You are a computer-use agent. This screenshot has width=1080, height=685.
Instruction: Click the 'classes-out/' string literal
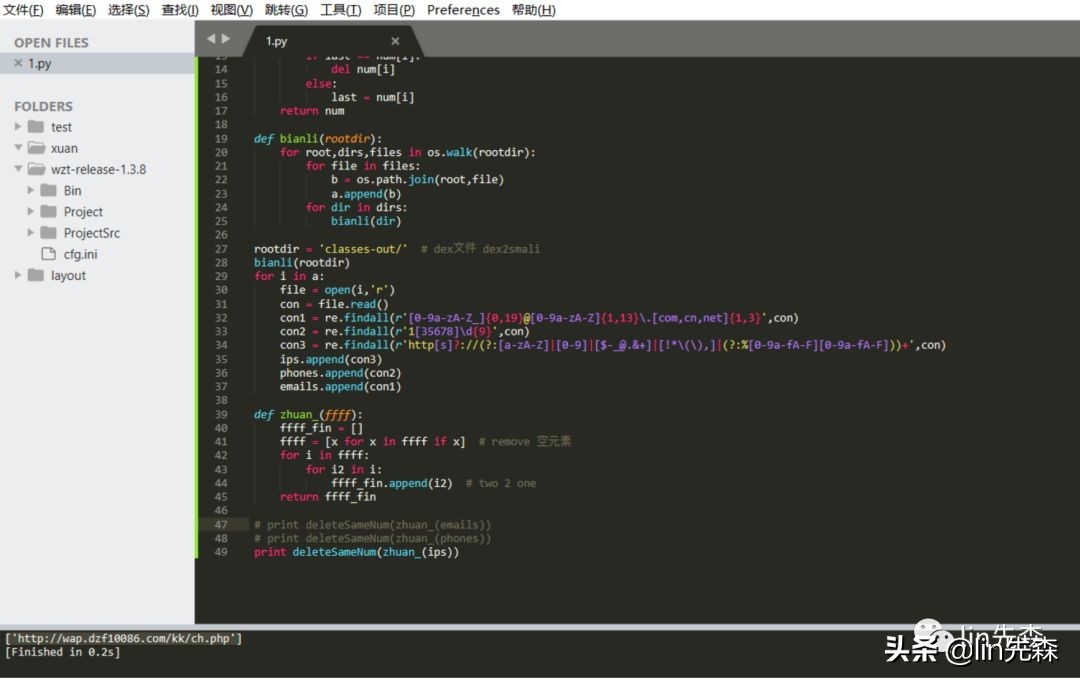(363, 249)
